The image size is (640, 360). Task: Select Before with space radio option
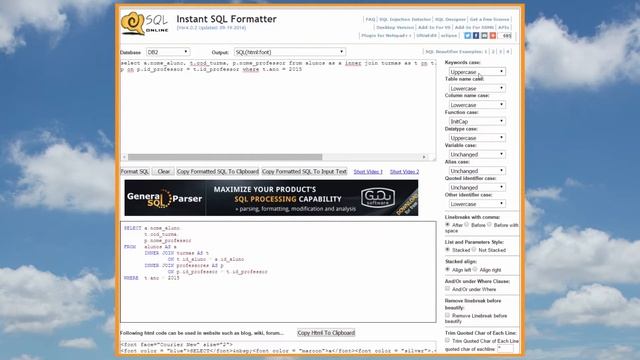pyautogui.click(x=489, y=224)
